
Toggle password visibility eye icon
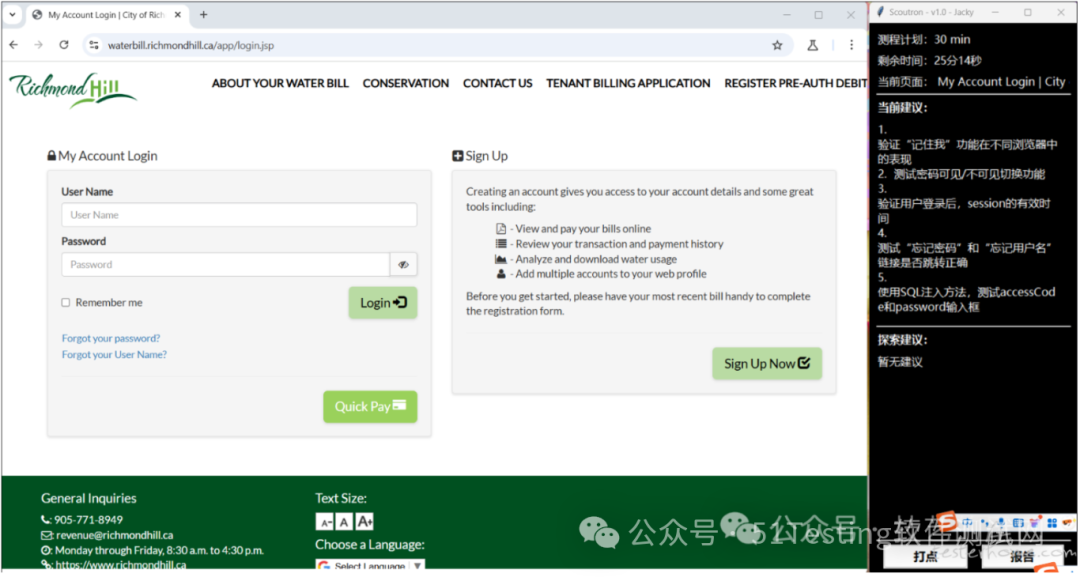(x=404, y=264)
